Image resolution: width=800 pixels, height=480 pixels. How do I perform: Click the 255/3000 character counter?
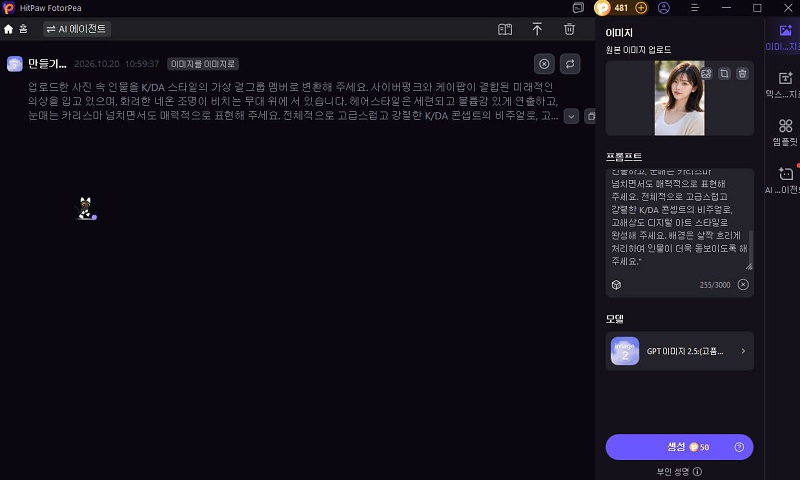tap(715, 285)
